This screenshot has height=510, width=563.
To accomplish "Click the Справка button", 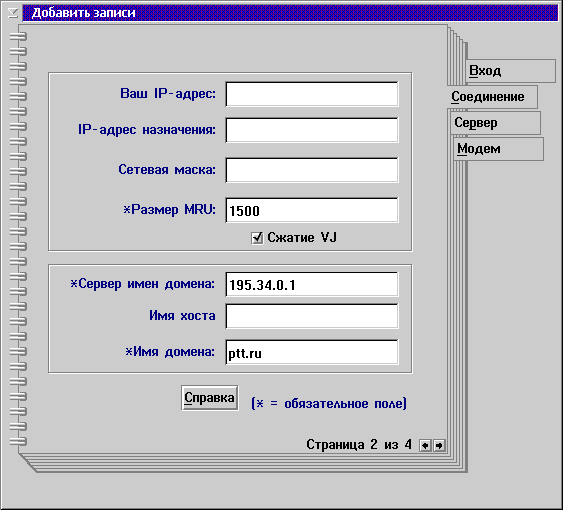I will point(210,398).
